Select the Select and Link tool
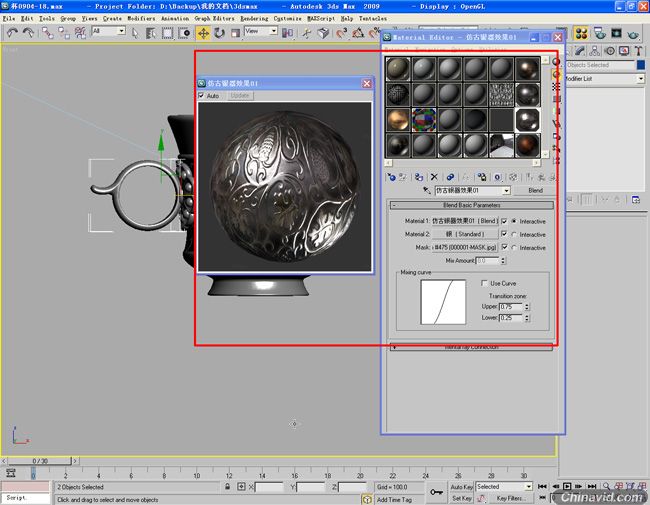 coord(48,33)
